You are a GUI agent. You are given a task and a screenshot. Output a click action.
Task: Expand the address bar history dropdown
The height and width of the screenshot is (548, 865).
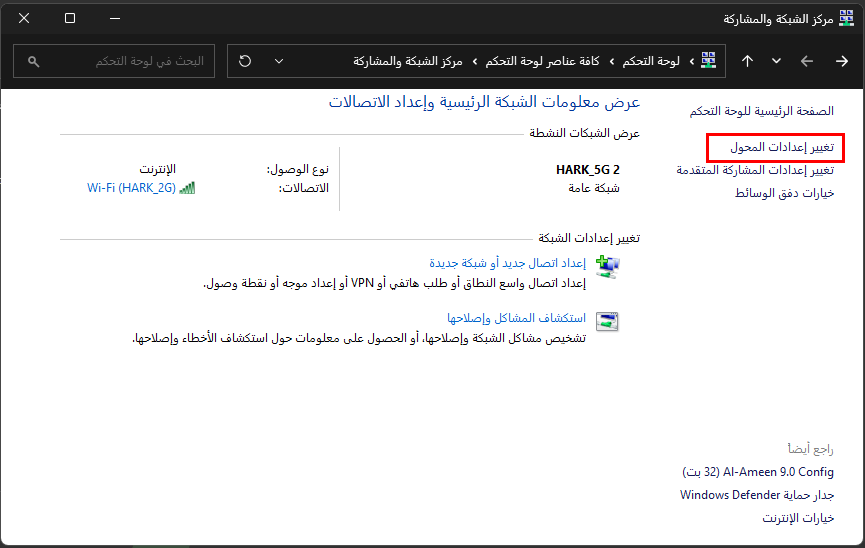coord(279,61)
